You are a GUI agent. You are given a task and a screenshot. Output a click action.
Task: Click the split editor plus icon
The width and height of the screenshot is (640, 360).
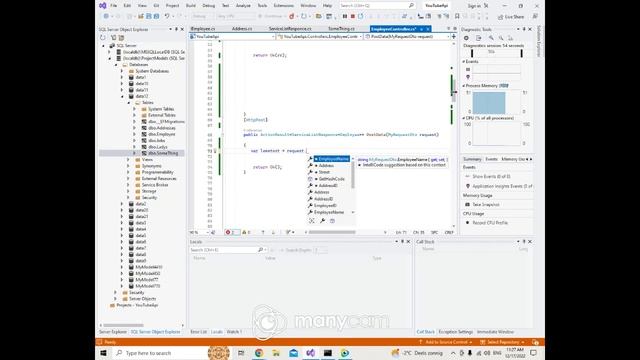pyautogui.click(x=453, y=36)
